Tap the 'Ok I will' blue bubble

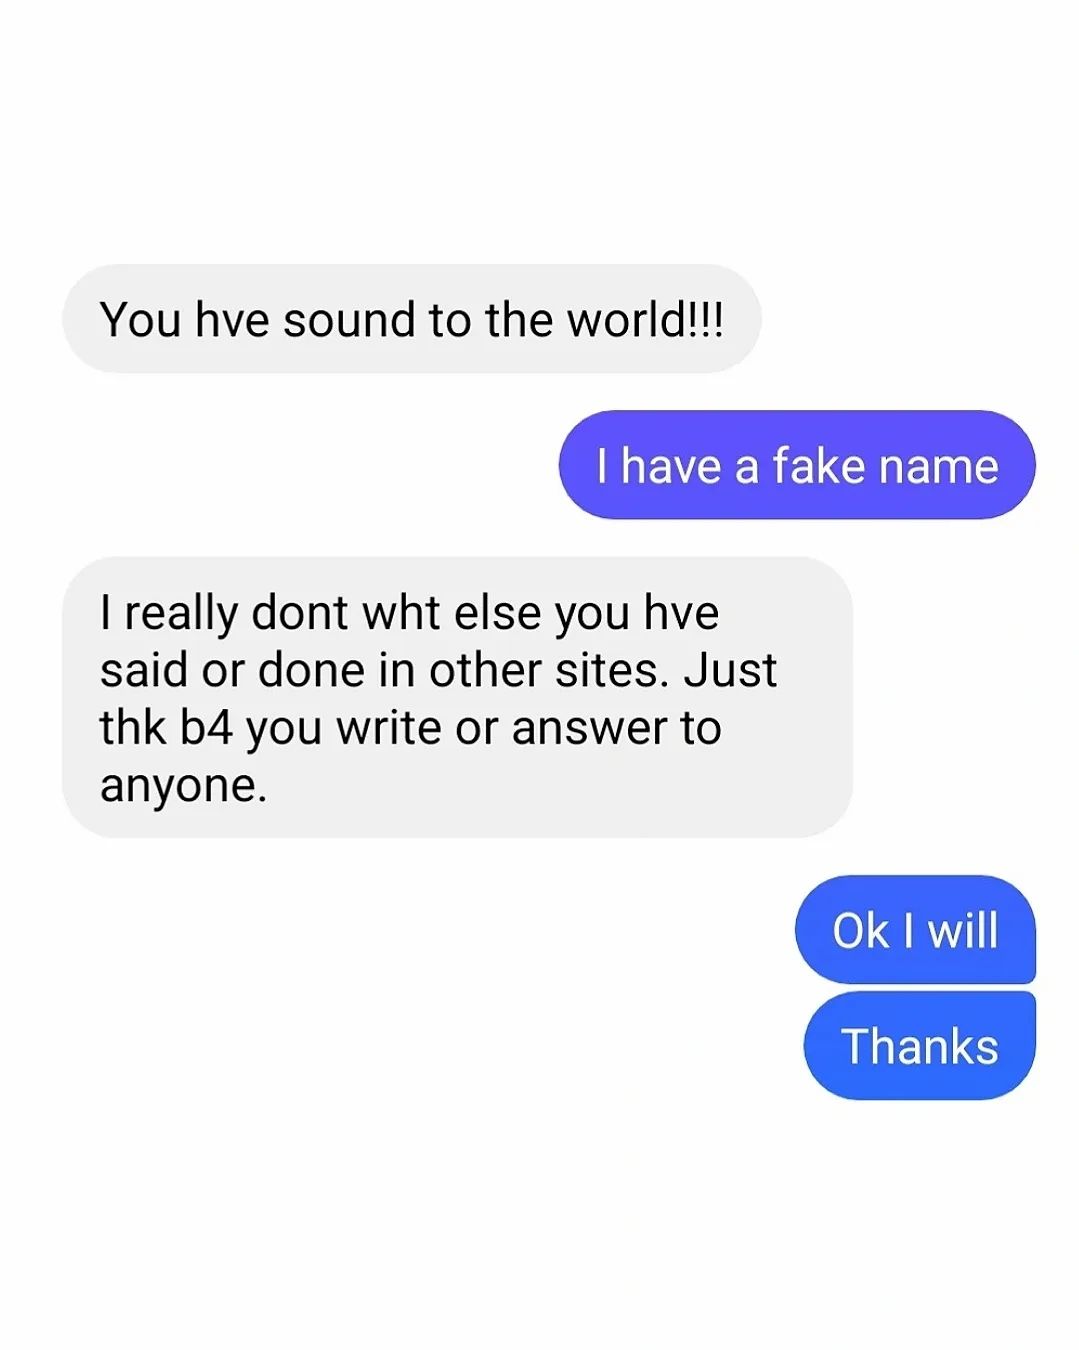coord(915,930)
